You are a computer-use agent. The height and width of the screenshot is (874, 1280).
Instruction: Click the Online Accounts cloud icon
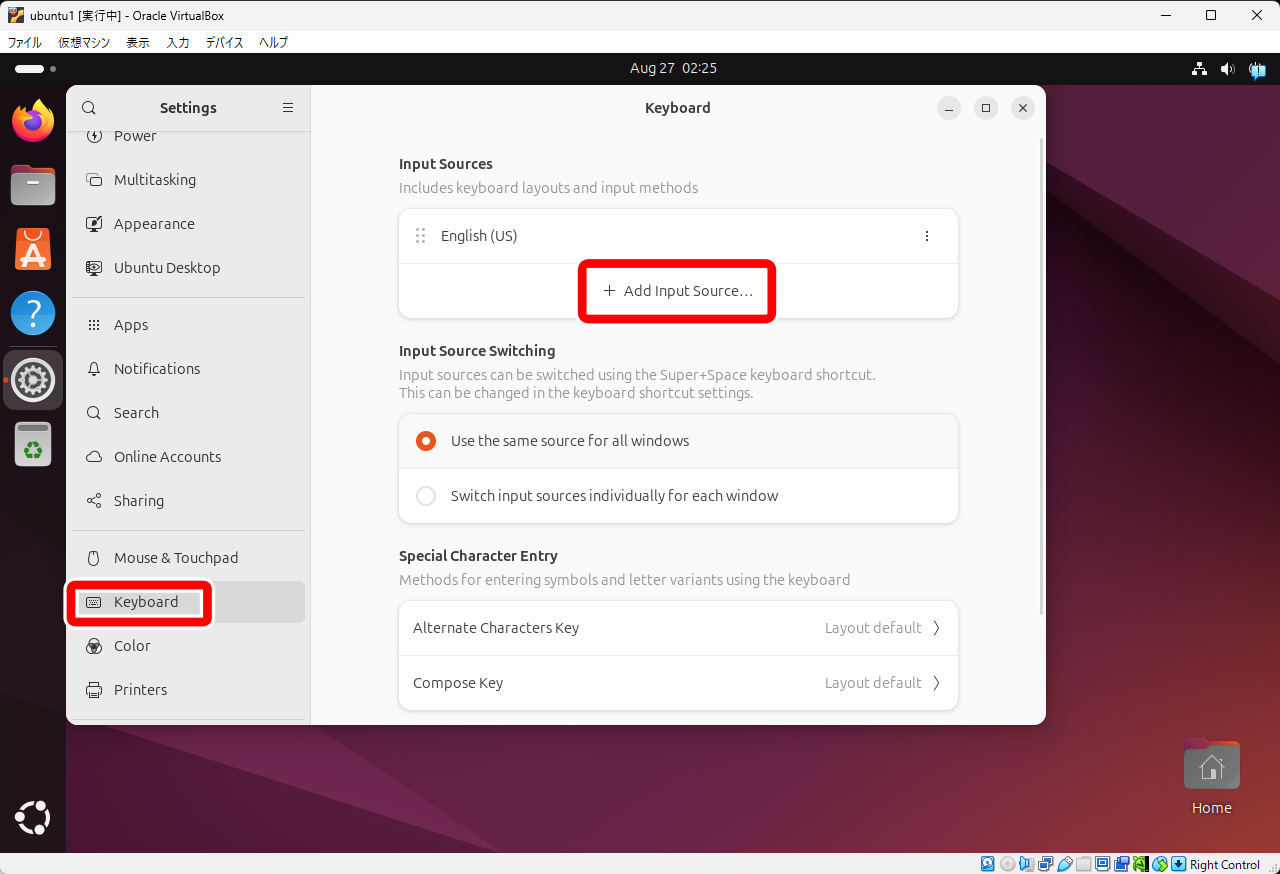94,457
